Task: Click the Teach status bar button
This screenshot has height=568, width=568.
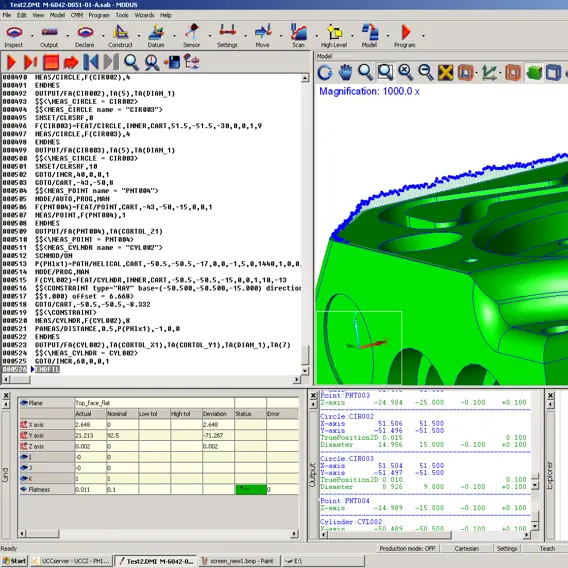Action: pos(547,548)
